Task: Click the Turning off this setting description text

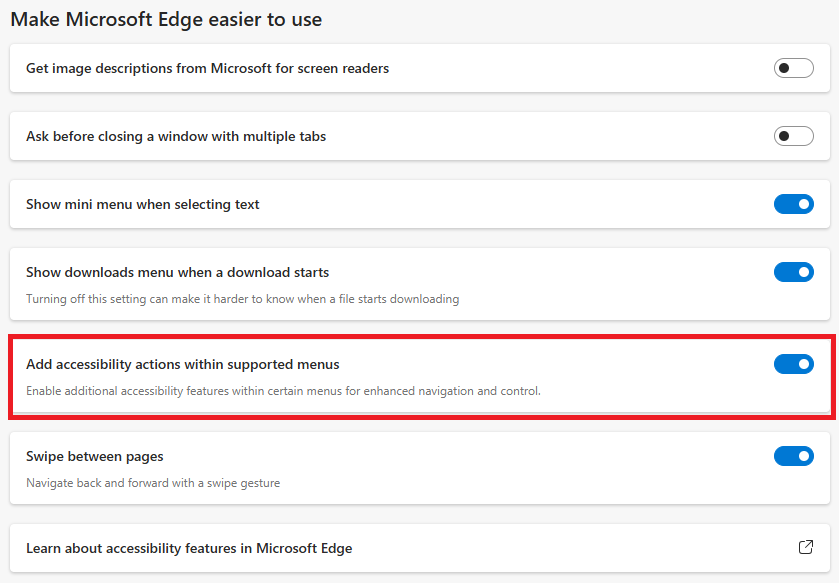Action: pyautogui.click(x=242, y=298)
